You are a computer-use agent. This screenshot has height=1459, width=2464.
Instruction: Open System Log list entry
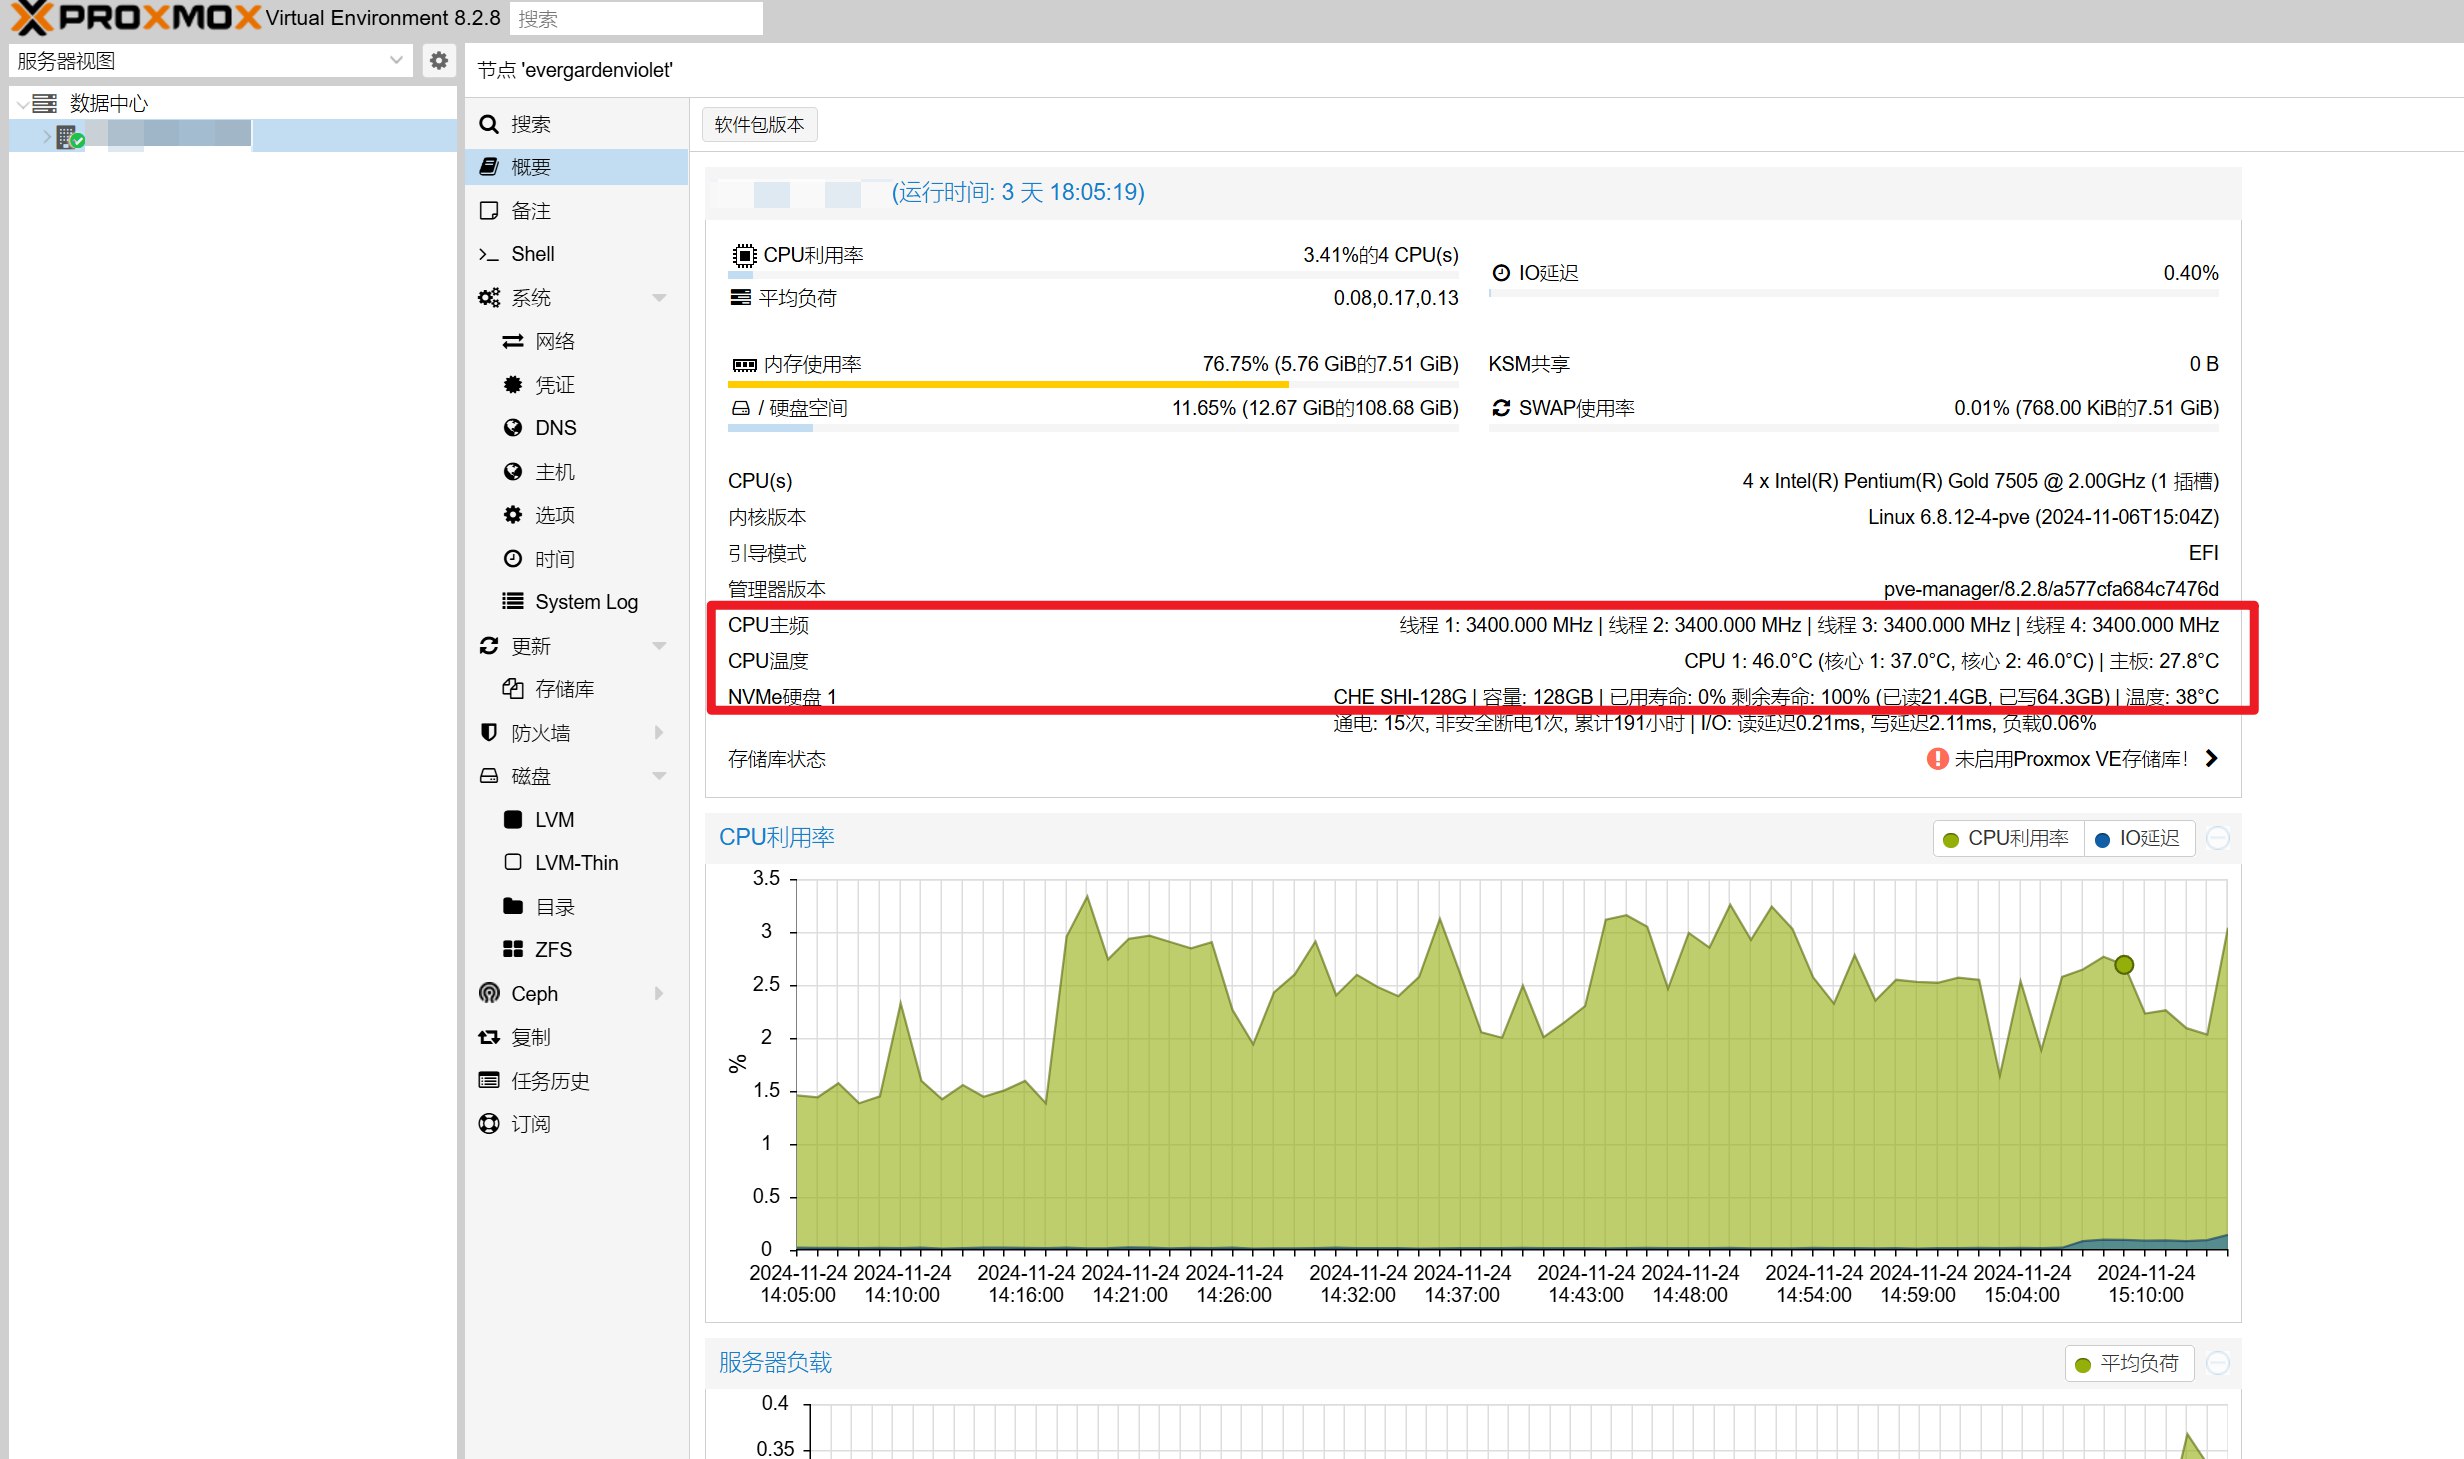click(x=585, y=602)
